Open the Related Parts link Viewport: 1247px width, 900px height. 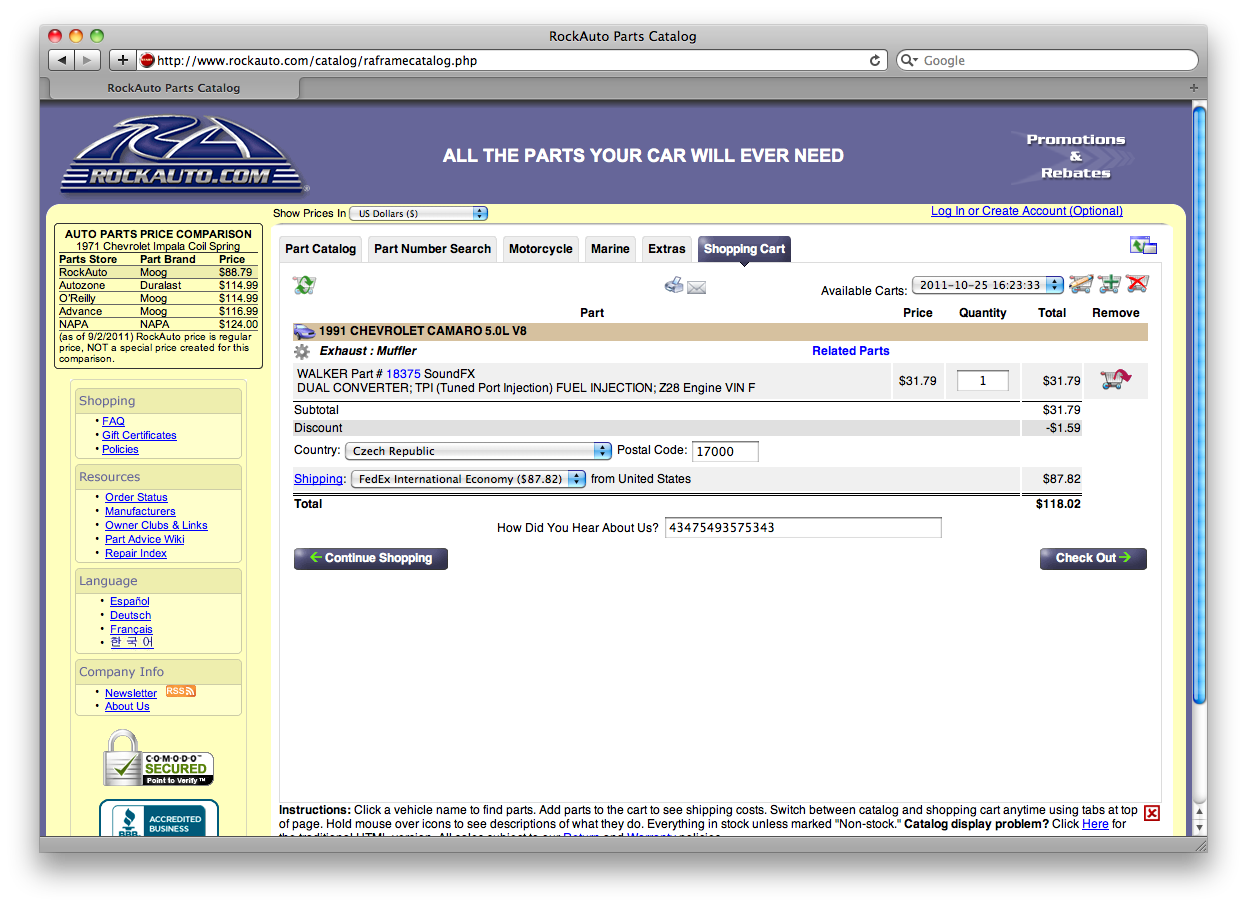[x=851, y=351]
